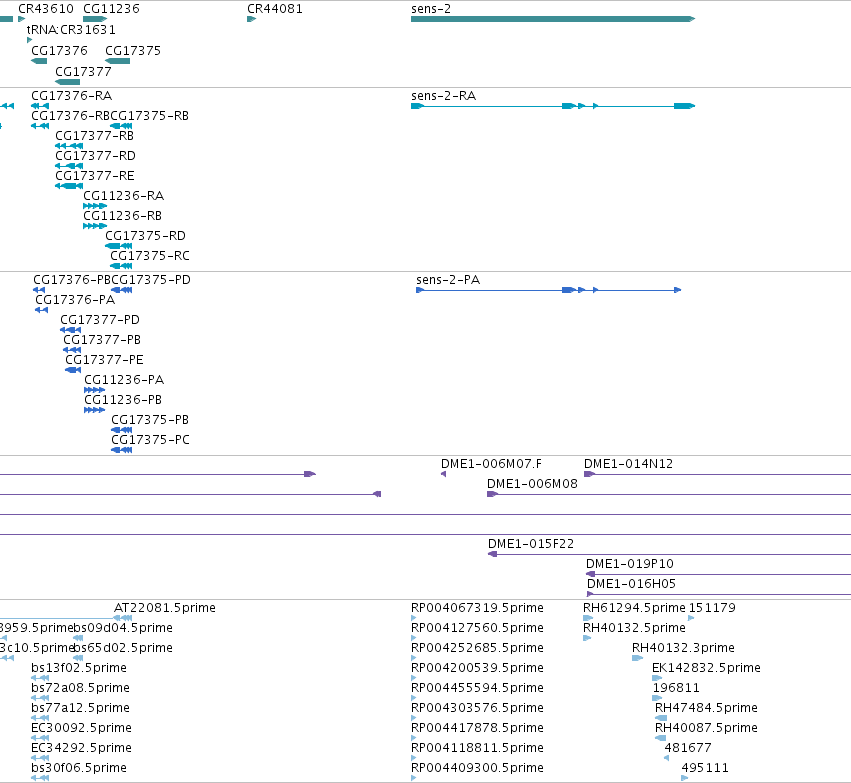Select the sens-2 gene label
The width and height of the screenshot is (851, 783).
point(431,9)
